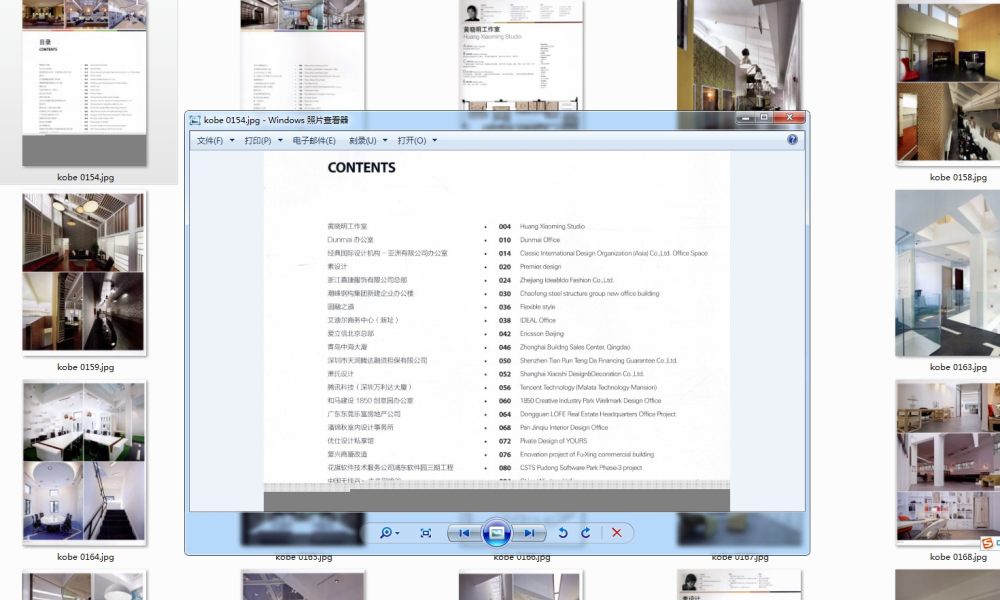This screenshot has width=1000, height=600.
Task: Maximize the Photo Viewer window
Action: [764, 118]
